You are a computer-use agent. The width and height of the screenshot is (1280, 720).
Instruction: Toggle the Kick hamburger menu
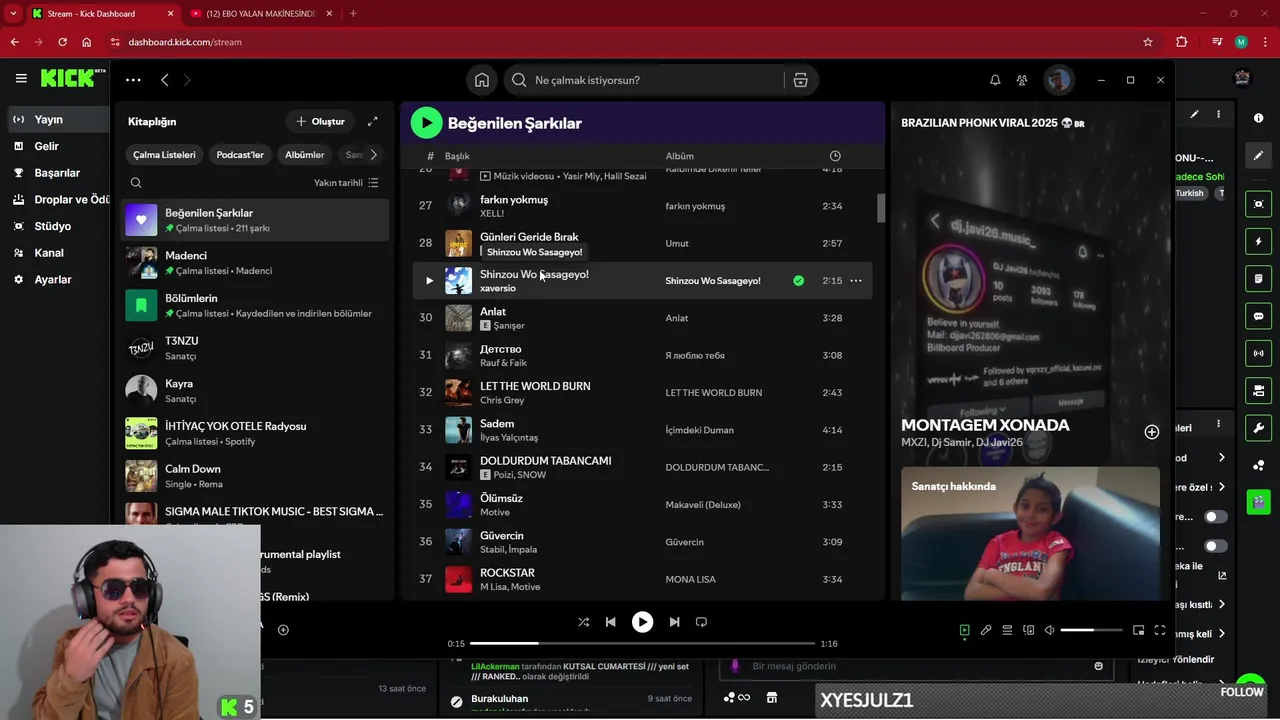tap(21, 78)
